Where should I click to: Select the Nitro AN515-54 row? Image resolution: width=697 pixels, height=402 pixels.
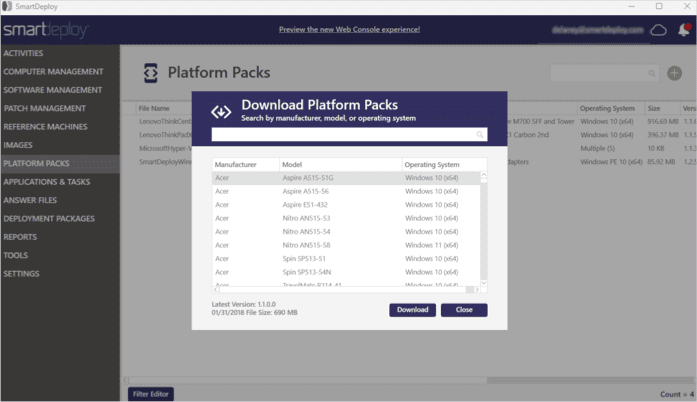pos(346,232)
